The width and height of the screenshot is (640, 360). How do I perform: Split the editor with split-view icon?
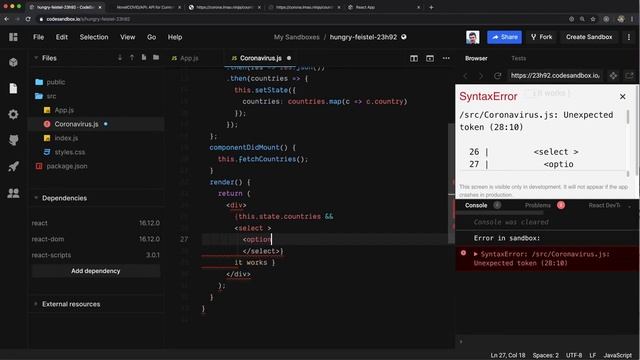tap(414, 58)
